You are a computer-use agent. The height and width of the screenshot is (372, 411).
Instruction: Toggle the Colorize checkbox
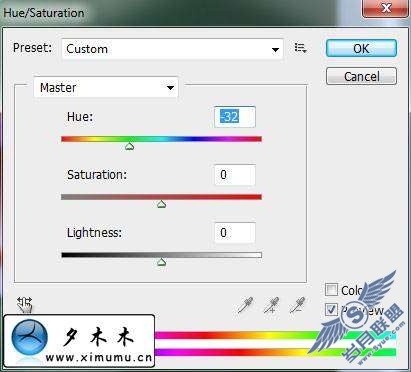point(331,290)
